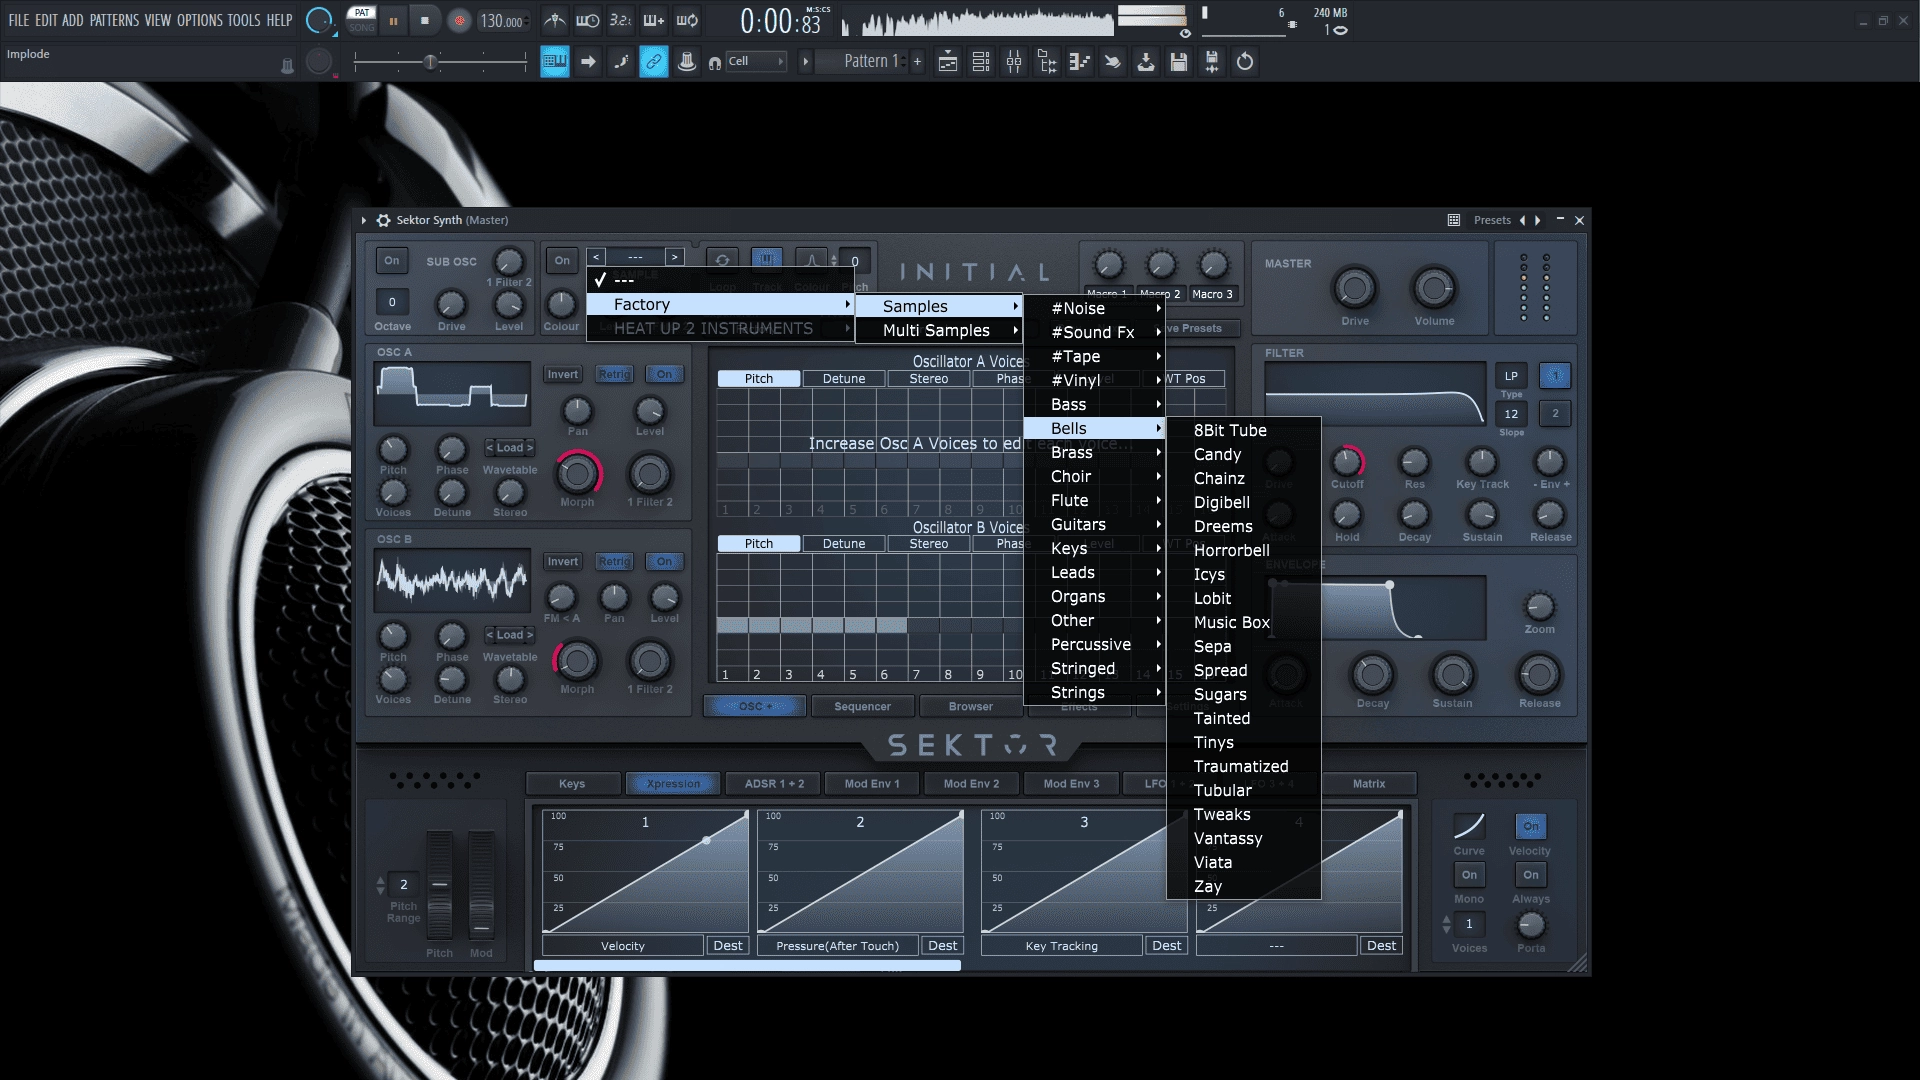The height and width of the screenshot is (1080, 1920).
Task: Expand the #Sound Fx category
Action: click(x=1095, y=332)
